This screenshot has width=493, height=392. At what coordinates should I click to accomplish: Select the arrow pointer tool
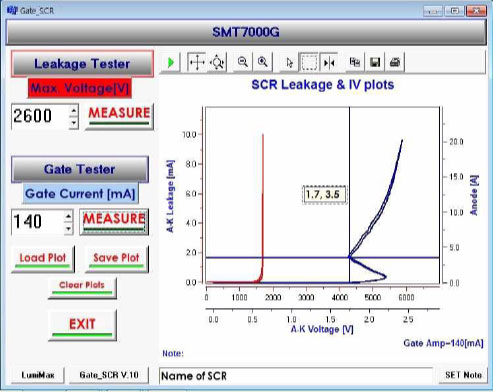tap(289, 62)
